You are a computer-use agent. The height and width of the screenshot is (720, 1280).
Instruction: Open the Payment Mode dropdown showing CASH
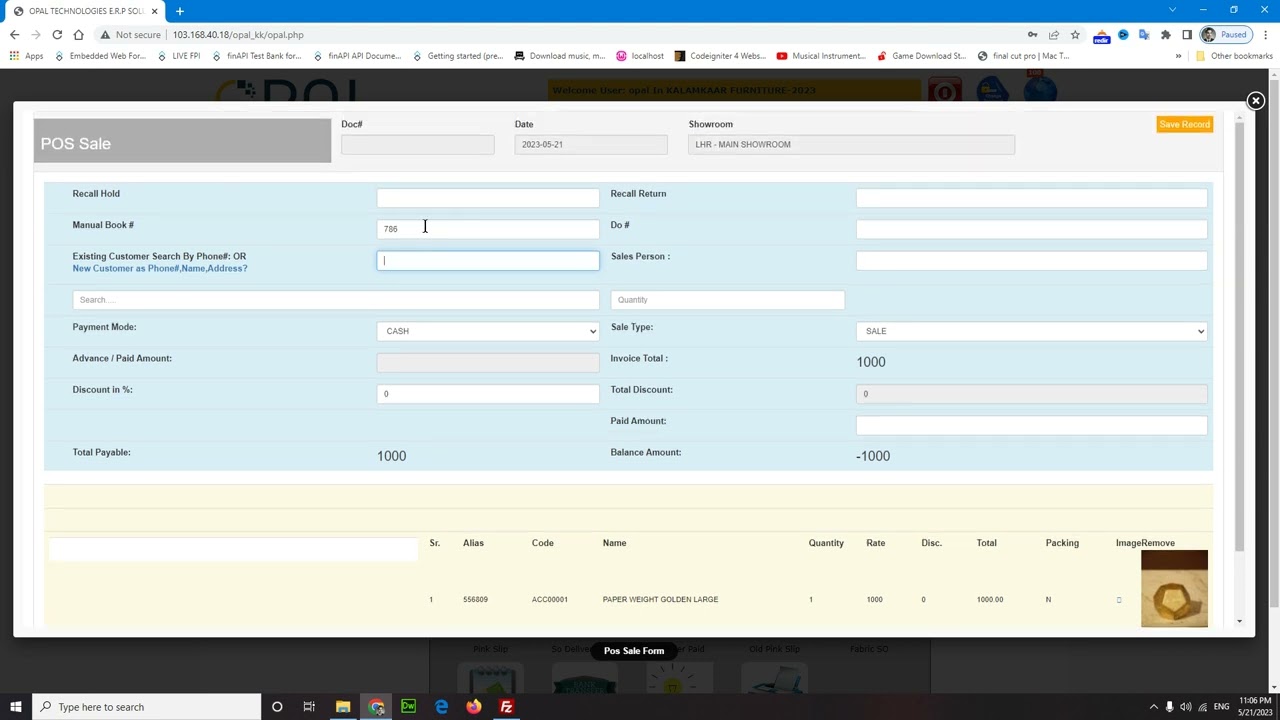tap(488, 331)
